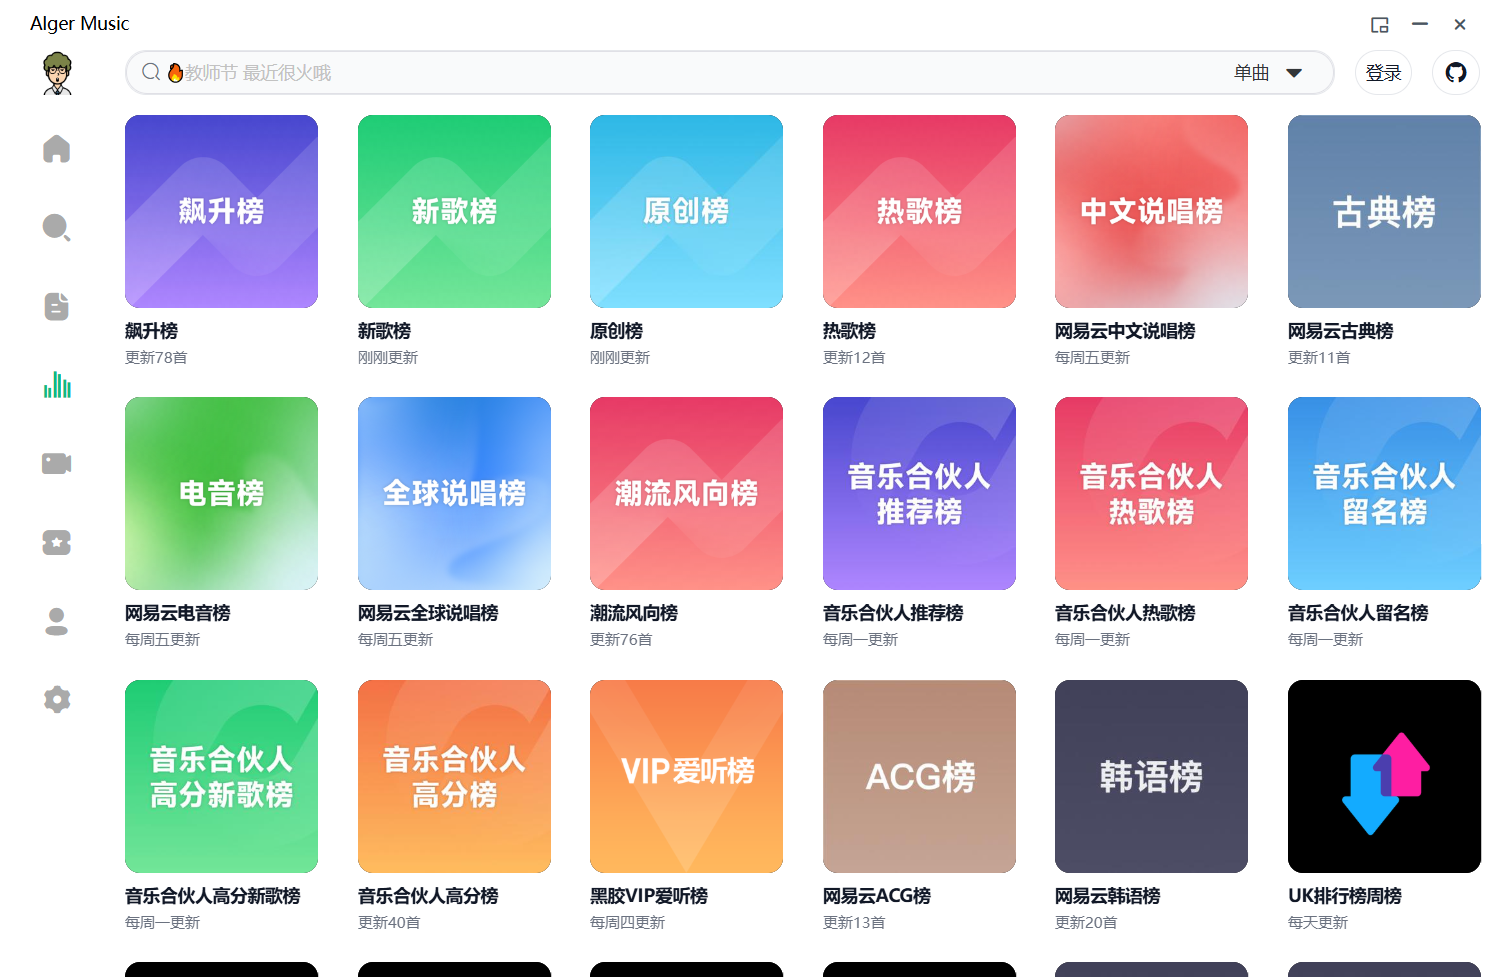Click the 更新76首 label
This screenshot has width=1500, height=977.
(x=621, y=640)
